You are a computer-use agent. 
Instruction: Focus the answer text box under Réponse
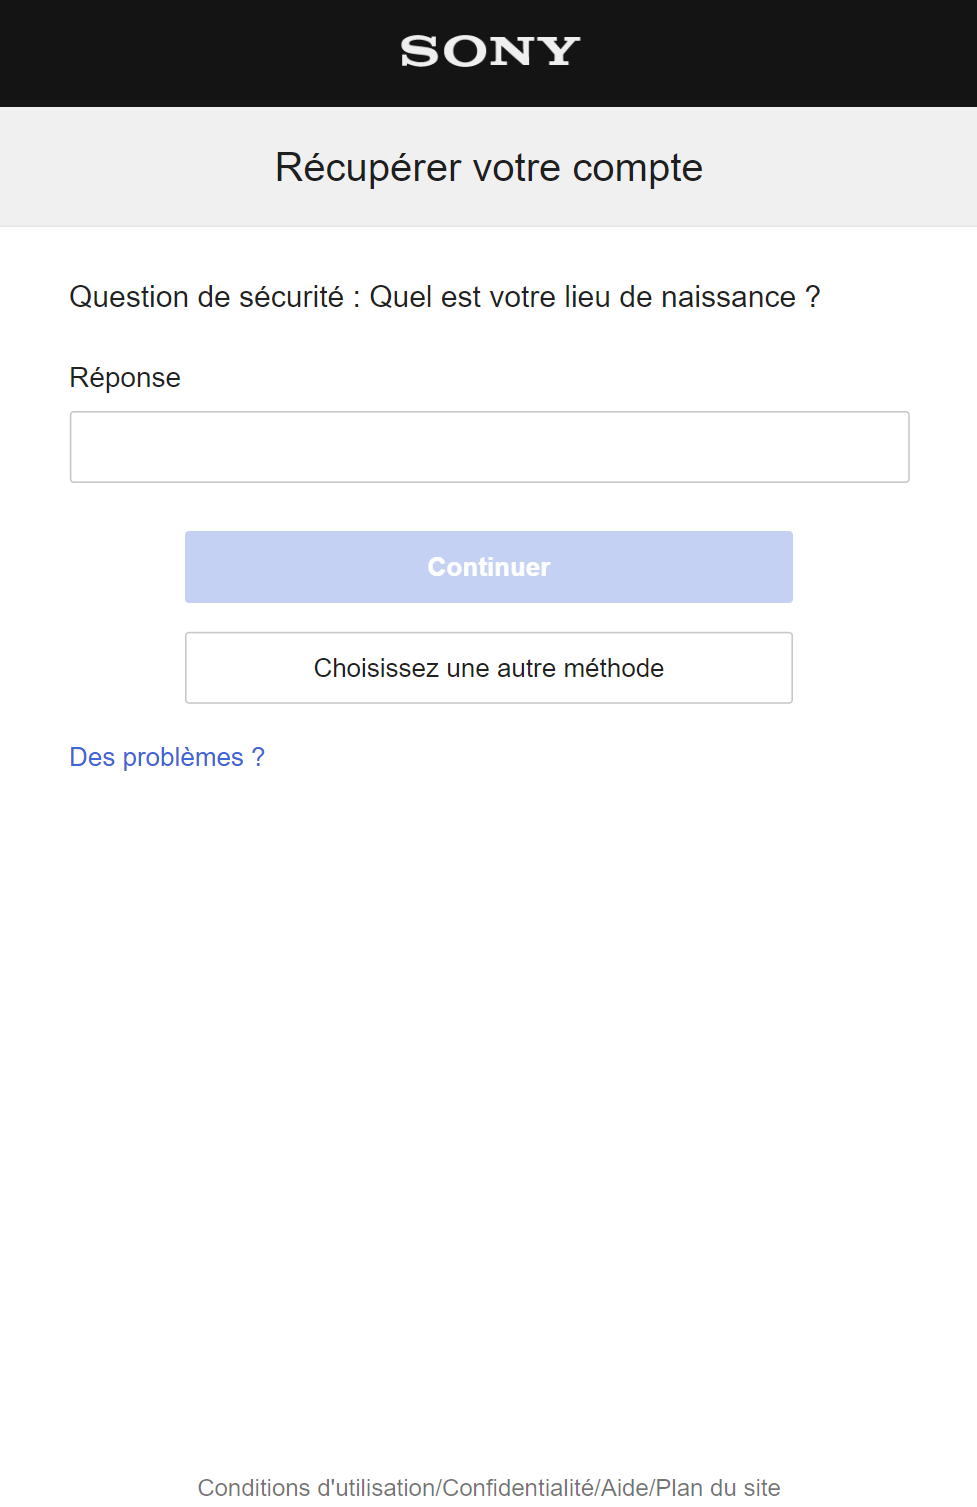[x=488, y=446]
